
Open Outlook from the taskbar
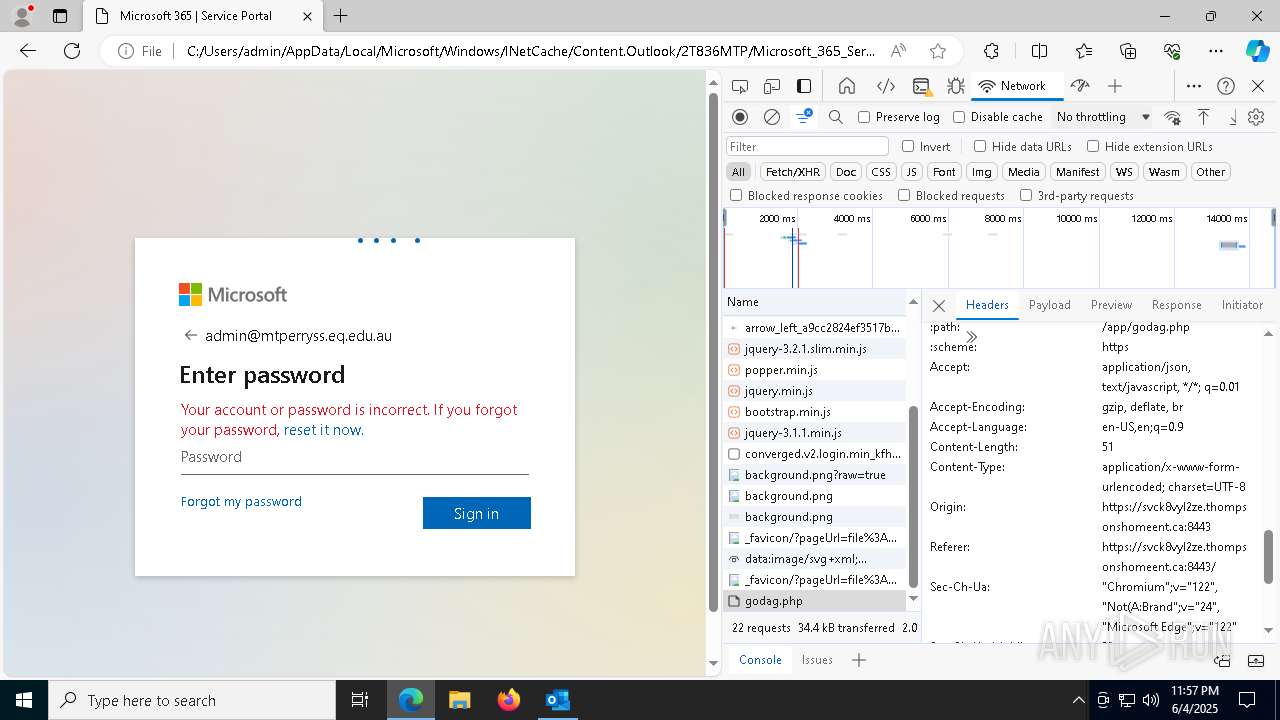coord(557,700)
